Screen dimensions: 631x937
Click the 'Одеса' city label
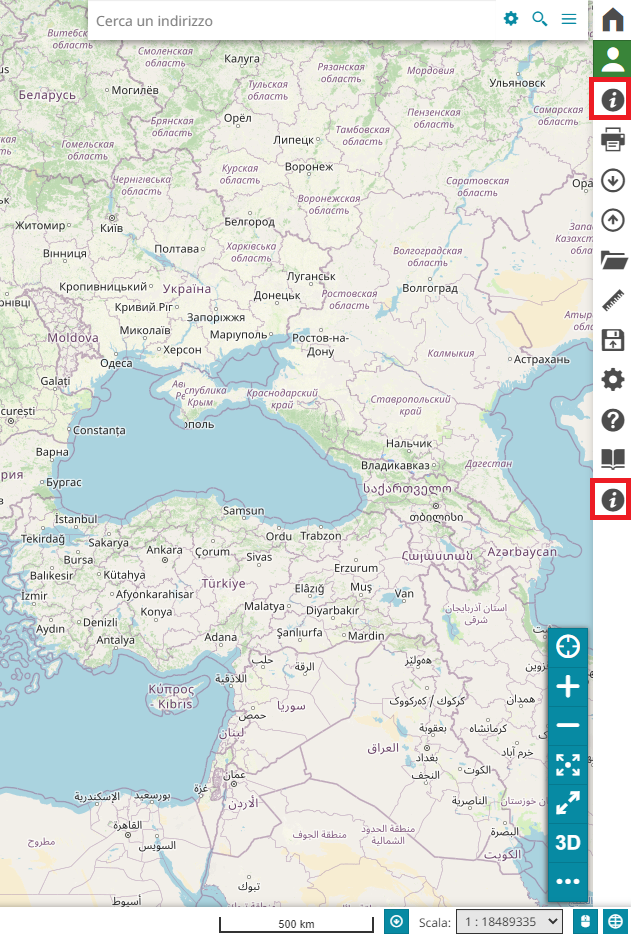(x=117, y=363)
